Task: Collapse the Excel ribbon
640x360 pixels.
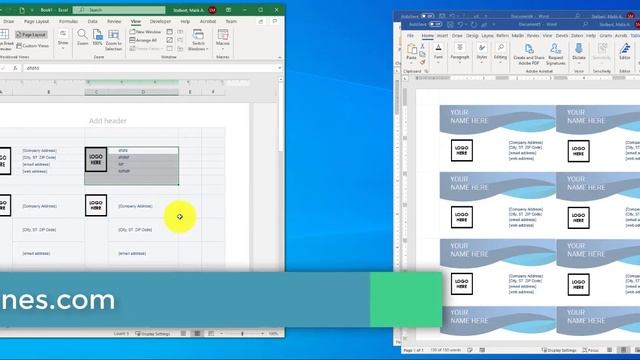Action: [x=280, y=58]
